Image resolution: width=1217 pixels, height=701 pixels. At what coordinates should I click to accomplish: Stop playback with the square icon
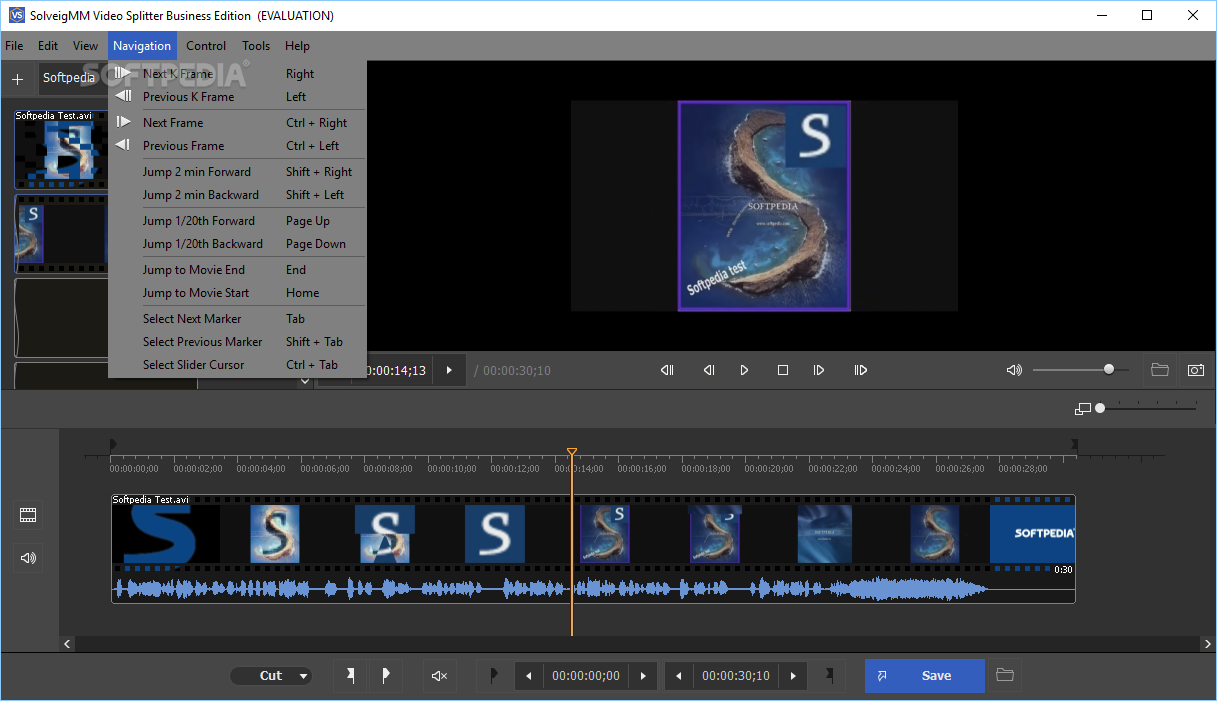[x=783, y=370]
